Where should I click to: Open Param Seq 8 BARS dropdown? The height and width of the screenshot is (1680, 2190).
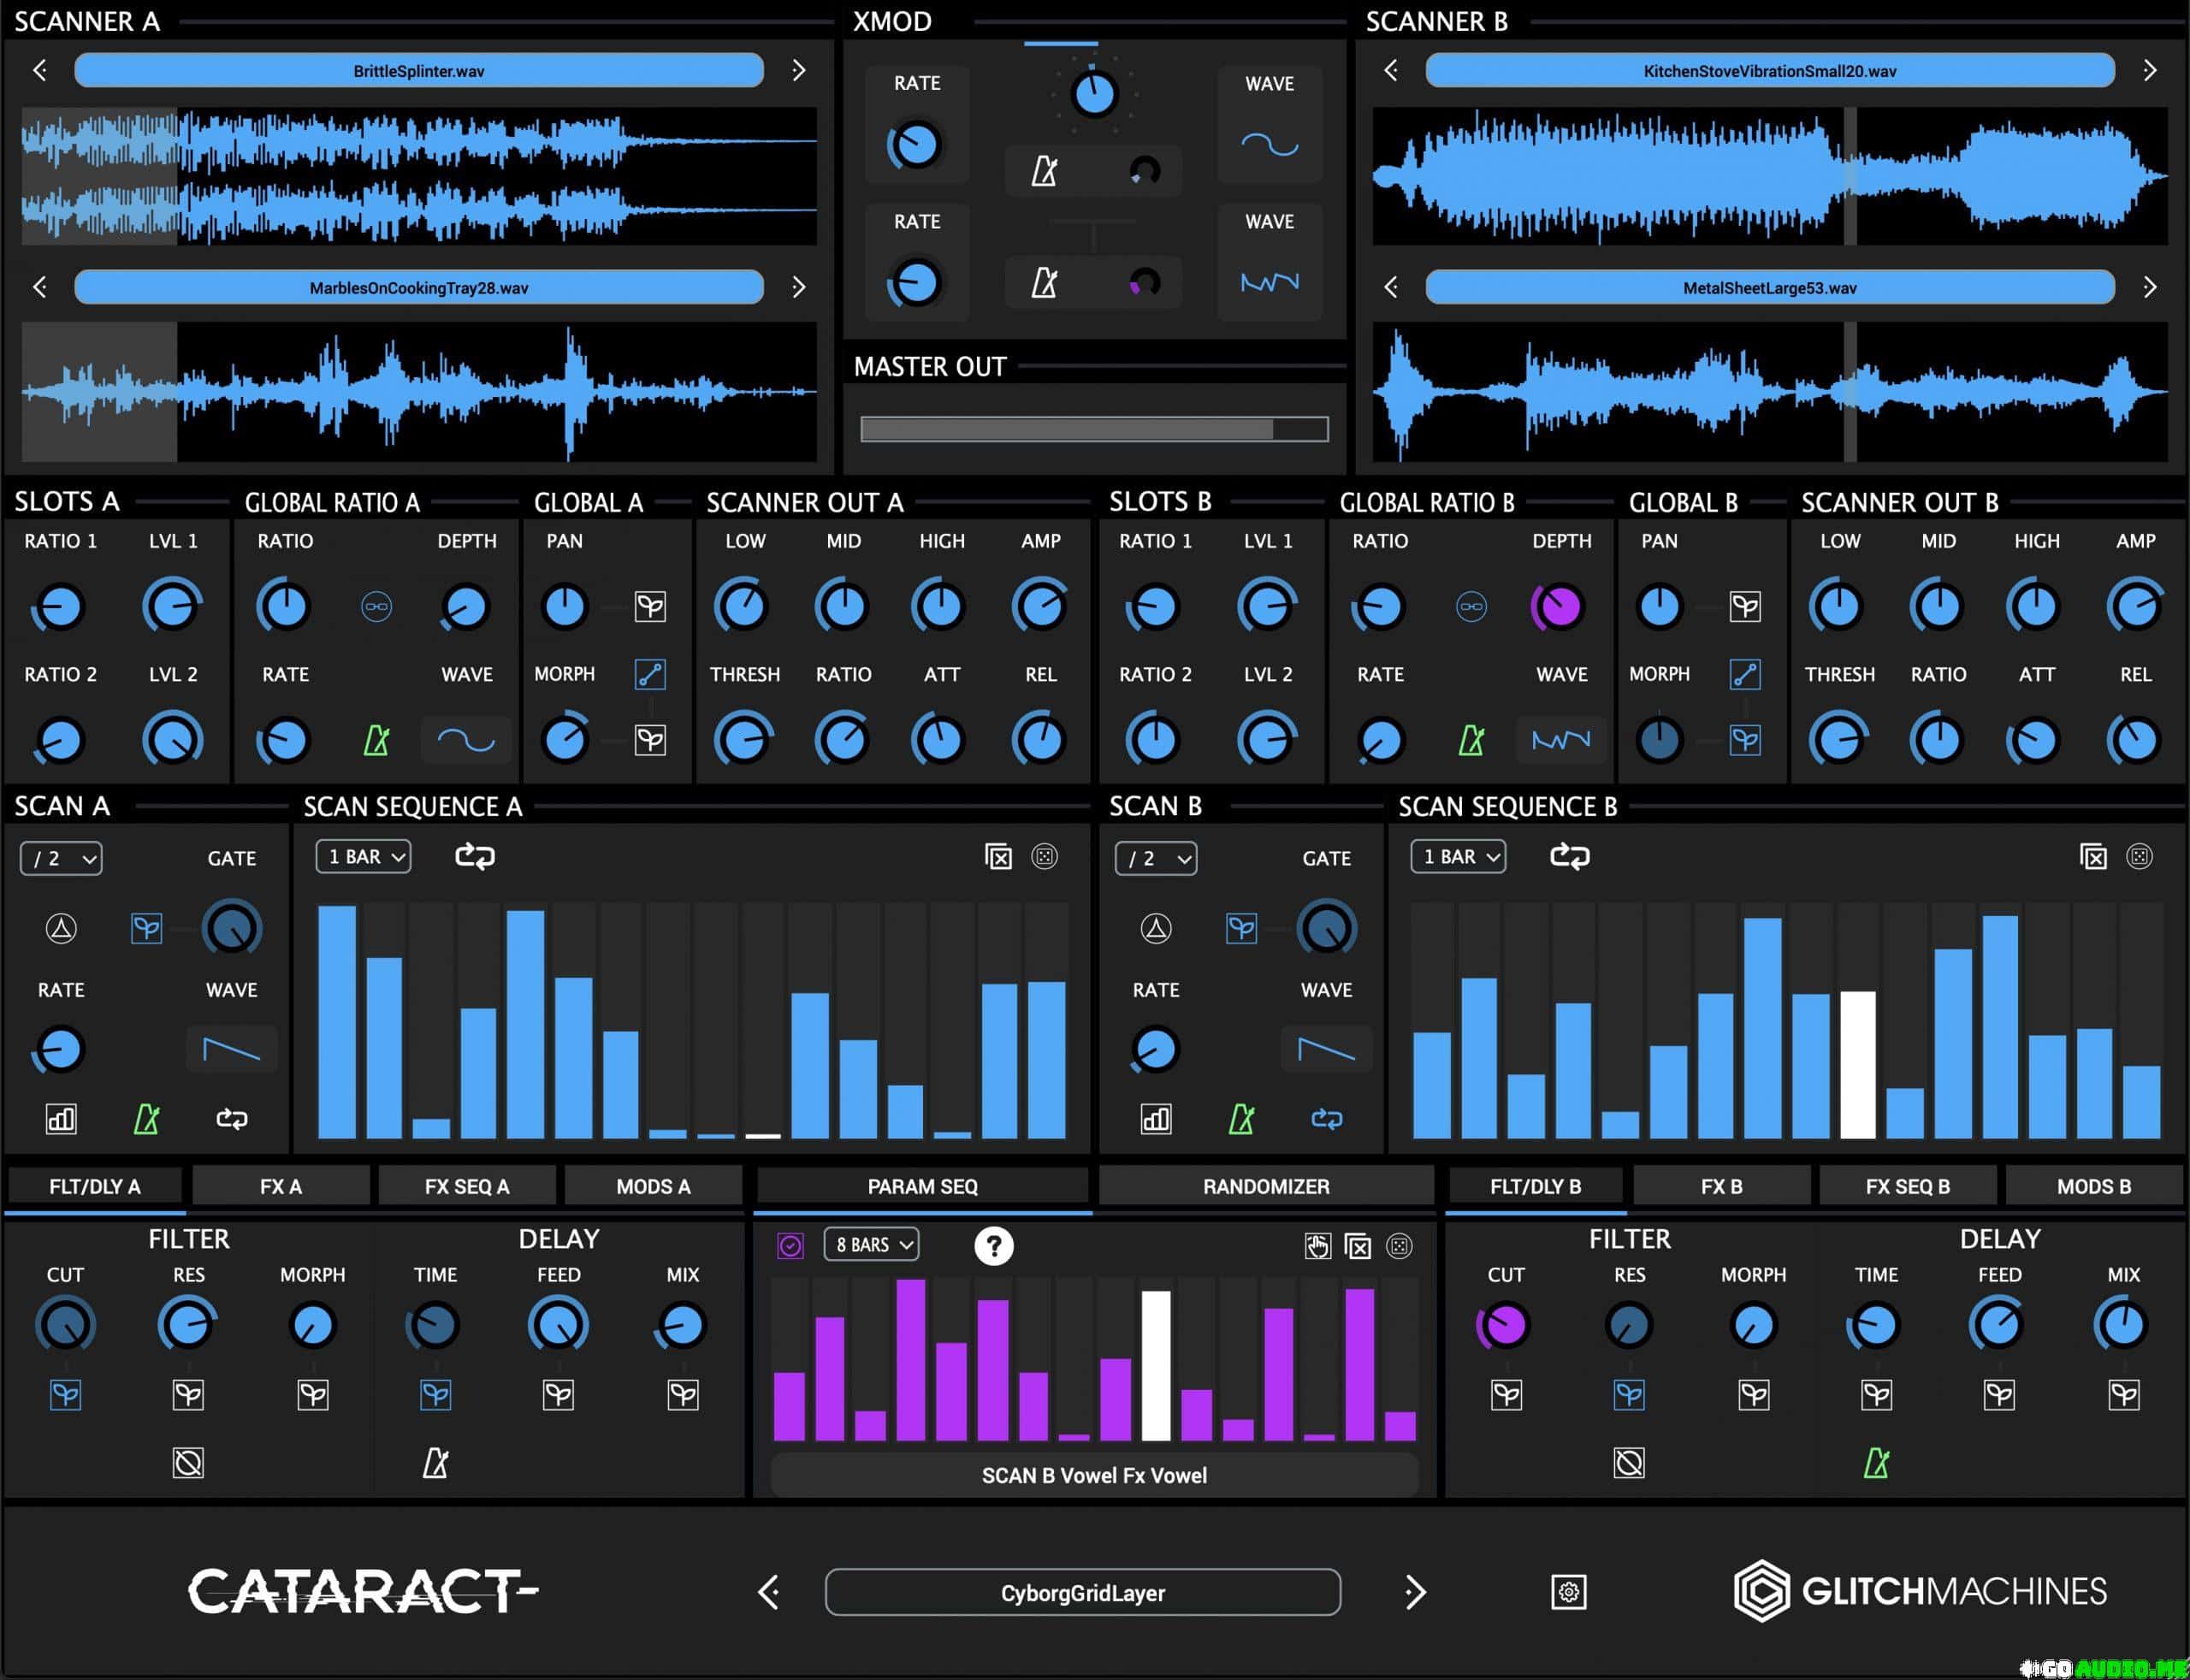872,1245
